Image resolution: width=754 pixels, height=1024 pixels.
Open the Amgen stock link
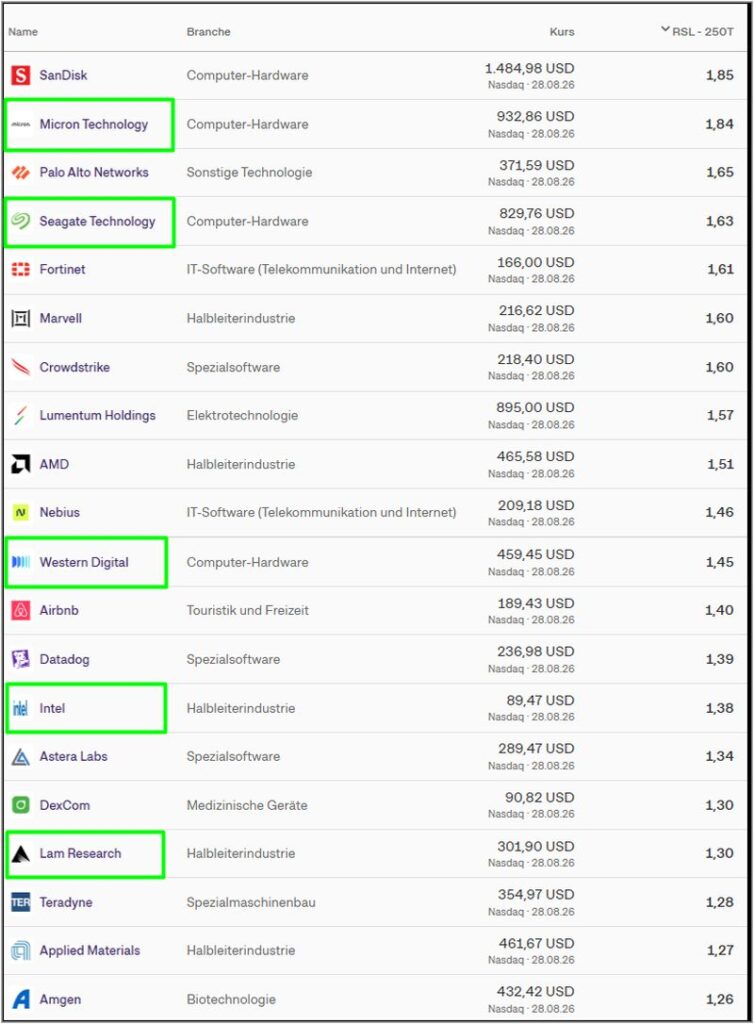(x=60, y=999)
